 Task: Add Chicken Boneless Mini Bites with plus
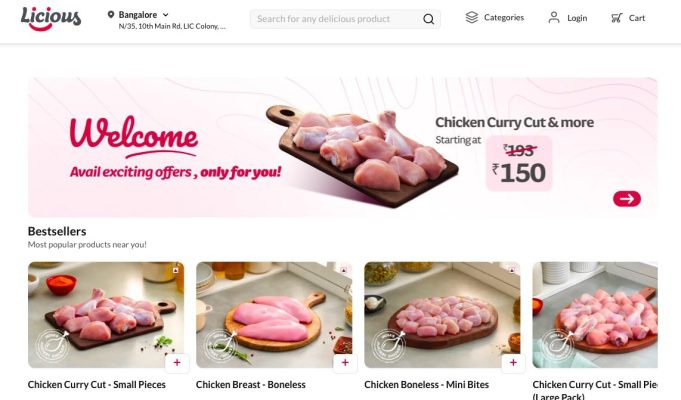click(513, 363)
